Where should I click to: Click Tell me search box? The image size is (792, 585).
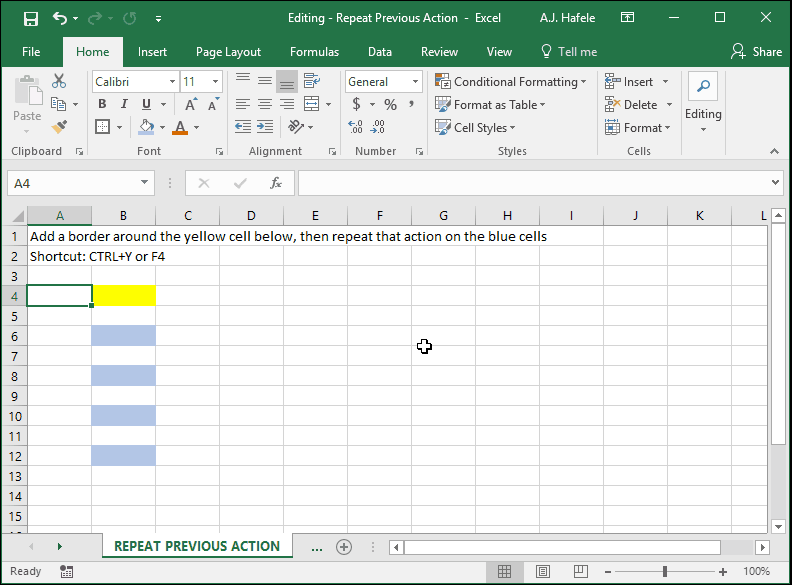click(x=569, y=52)
